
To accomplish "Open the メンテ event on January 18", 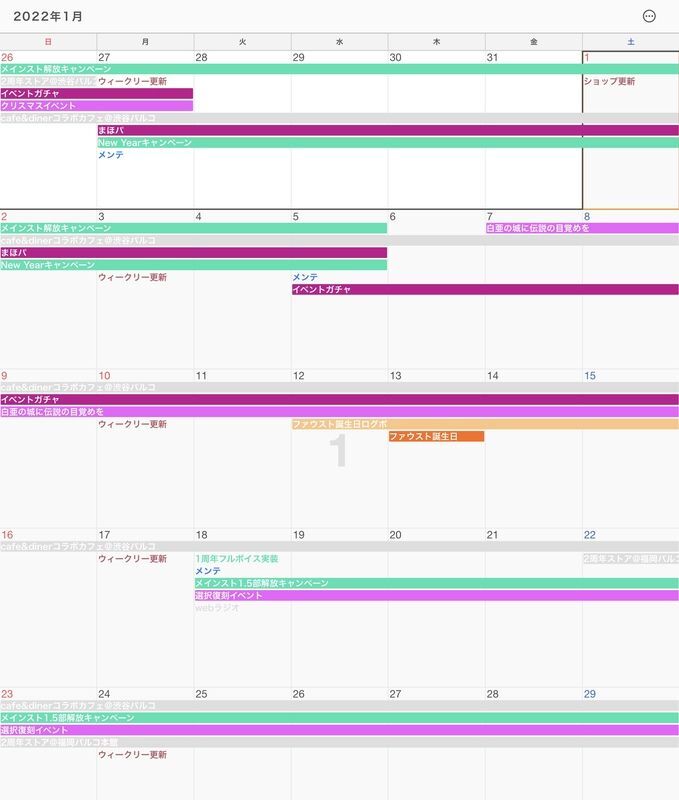I will [x=208, y=571].
